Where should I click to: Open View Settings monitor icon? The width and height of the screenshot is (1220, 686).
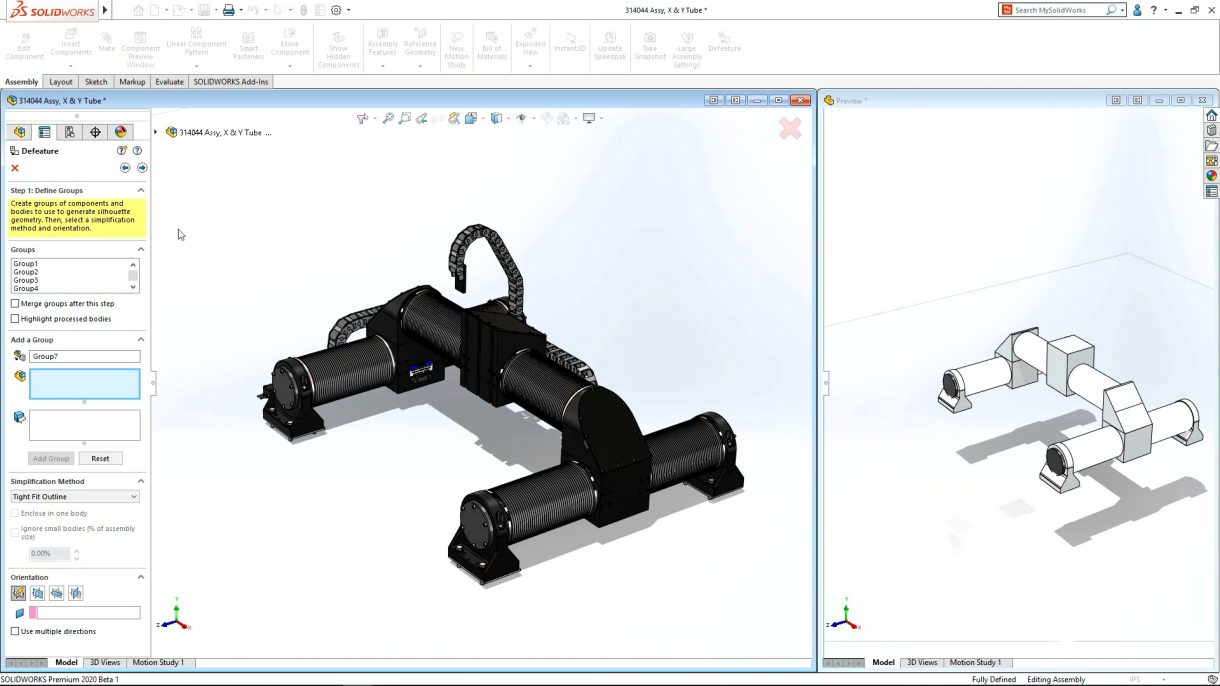tap(589, 118)
